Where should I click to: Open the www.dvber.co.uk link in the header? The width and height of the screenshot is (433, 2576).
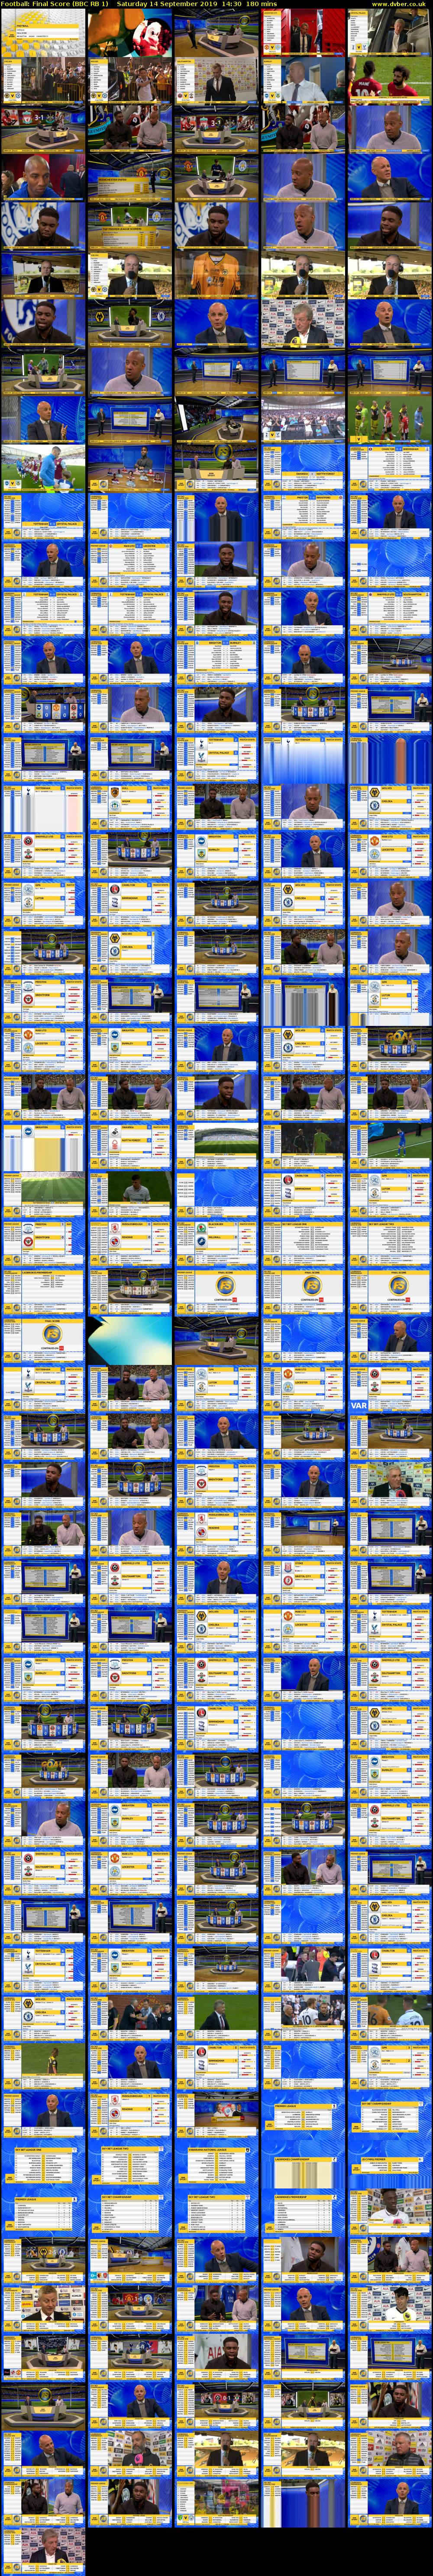point(398,4)
